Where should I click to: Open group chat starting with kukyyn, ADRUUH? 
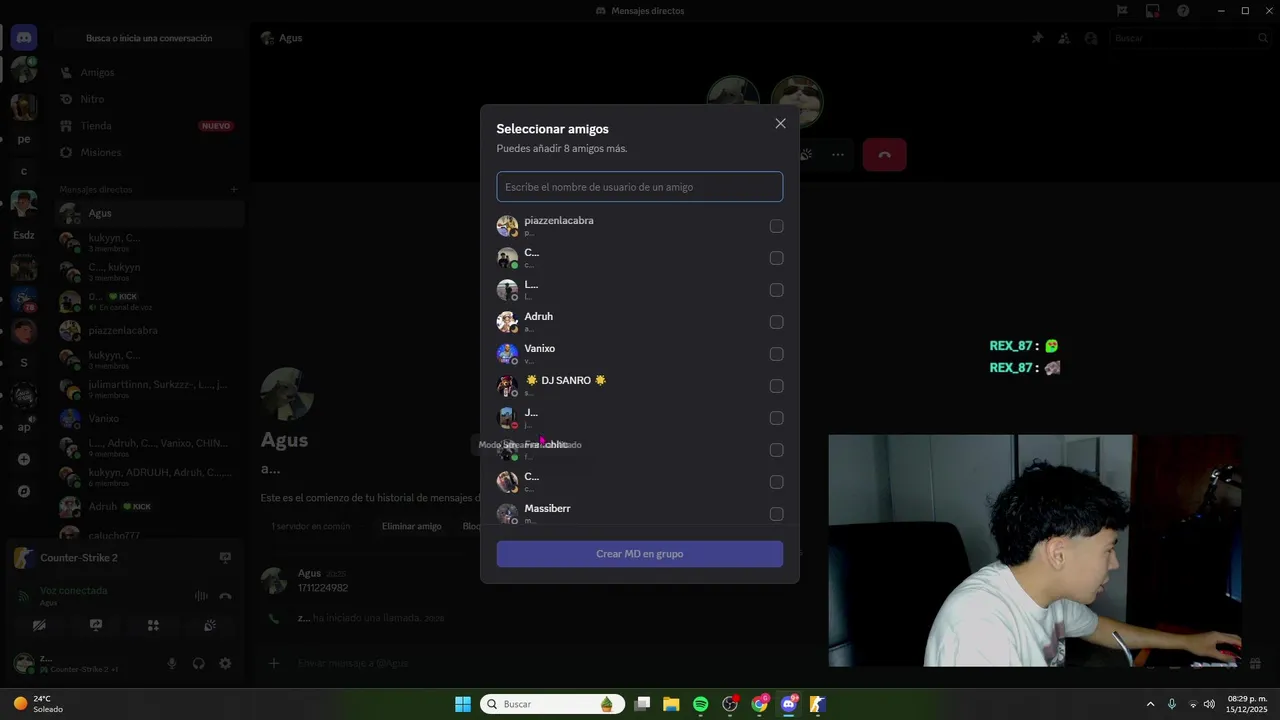[150, 477]
